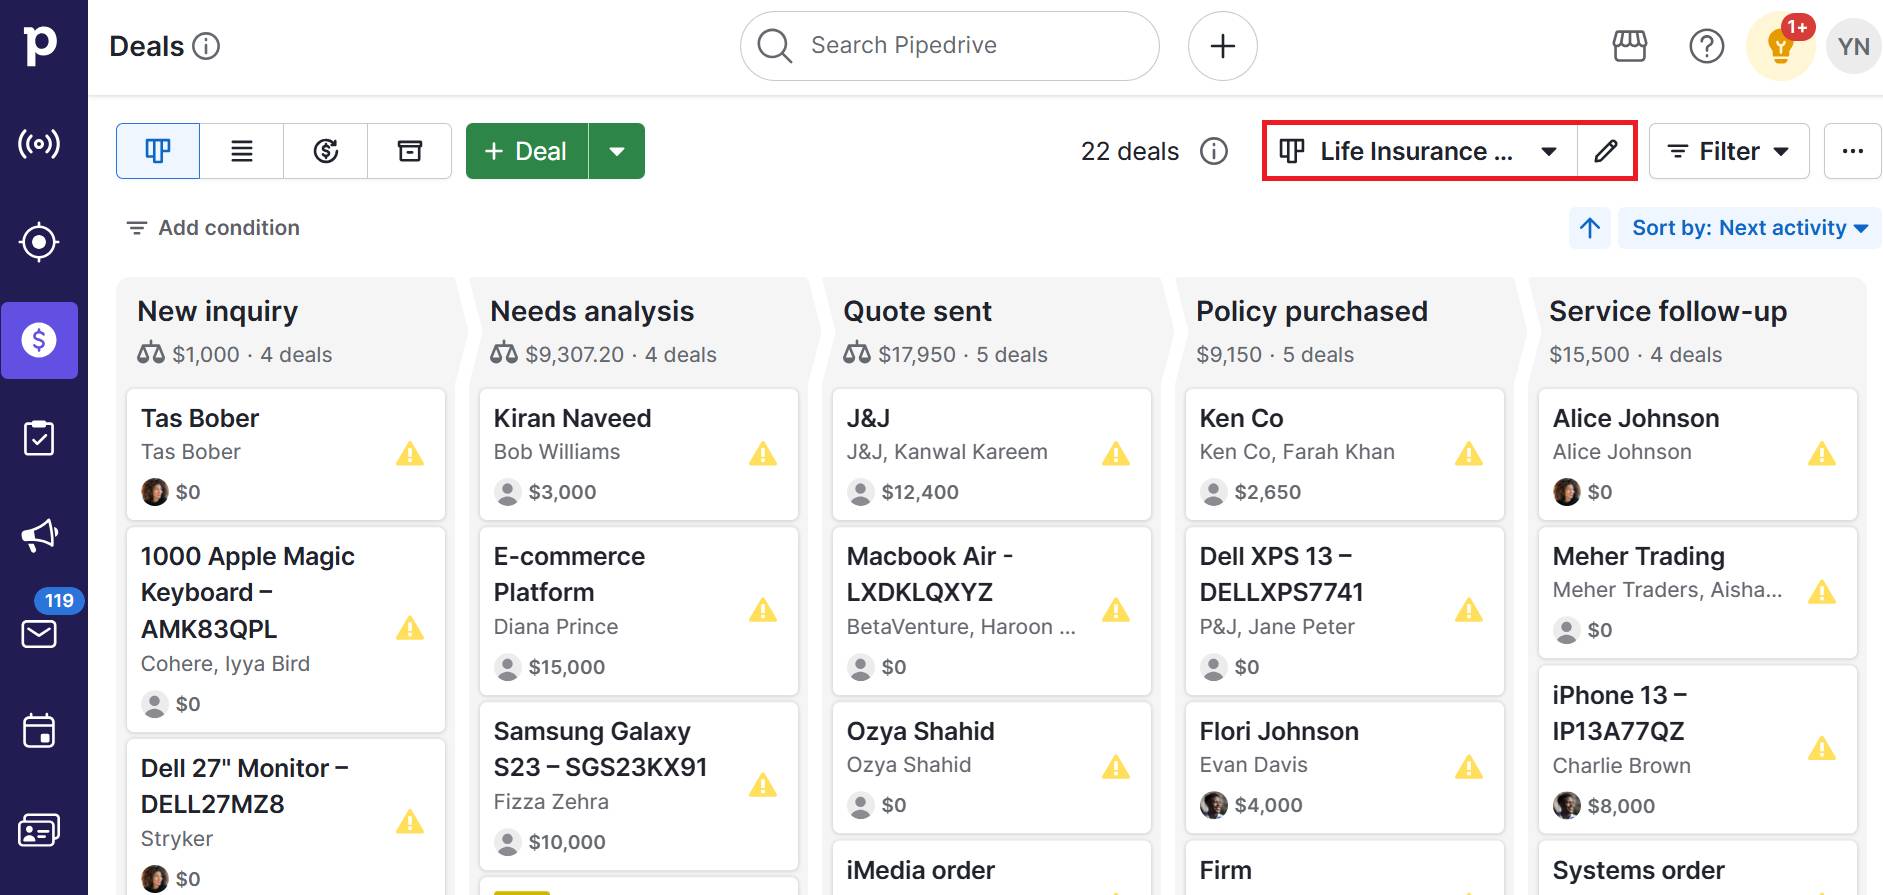Open the Mail inbox sidebar icon
The image size is (1883, 895).
pos(39,634)
